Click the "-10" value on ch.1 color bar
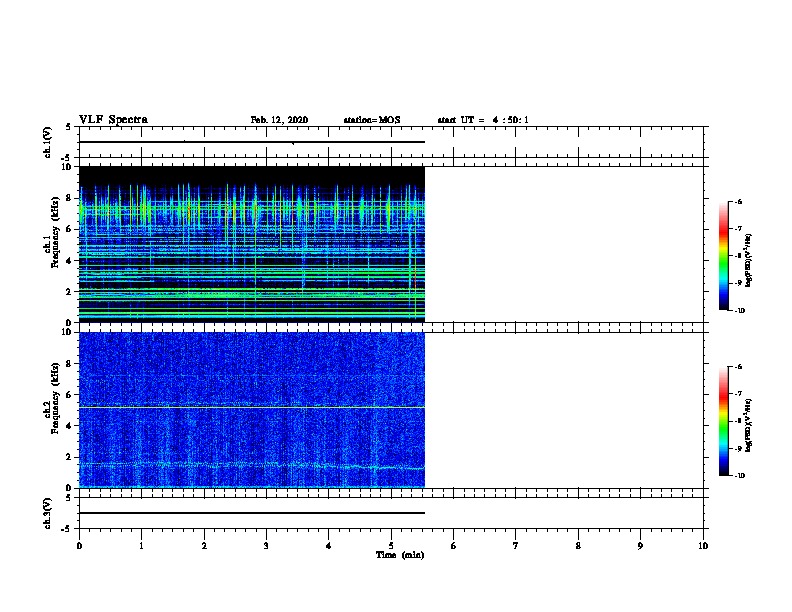The height and width of the screenshot is (612, 792). [739, 311]
